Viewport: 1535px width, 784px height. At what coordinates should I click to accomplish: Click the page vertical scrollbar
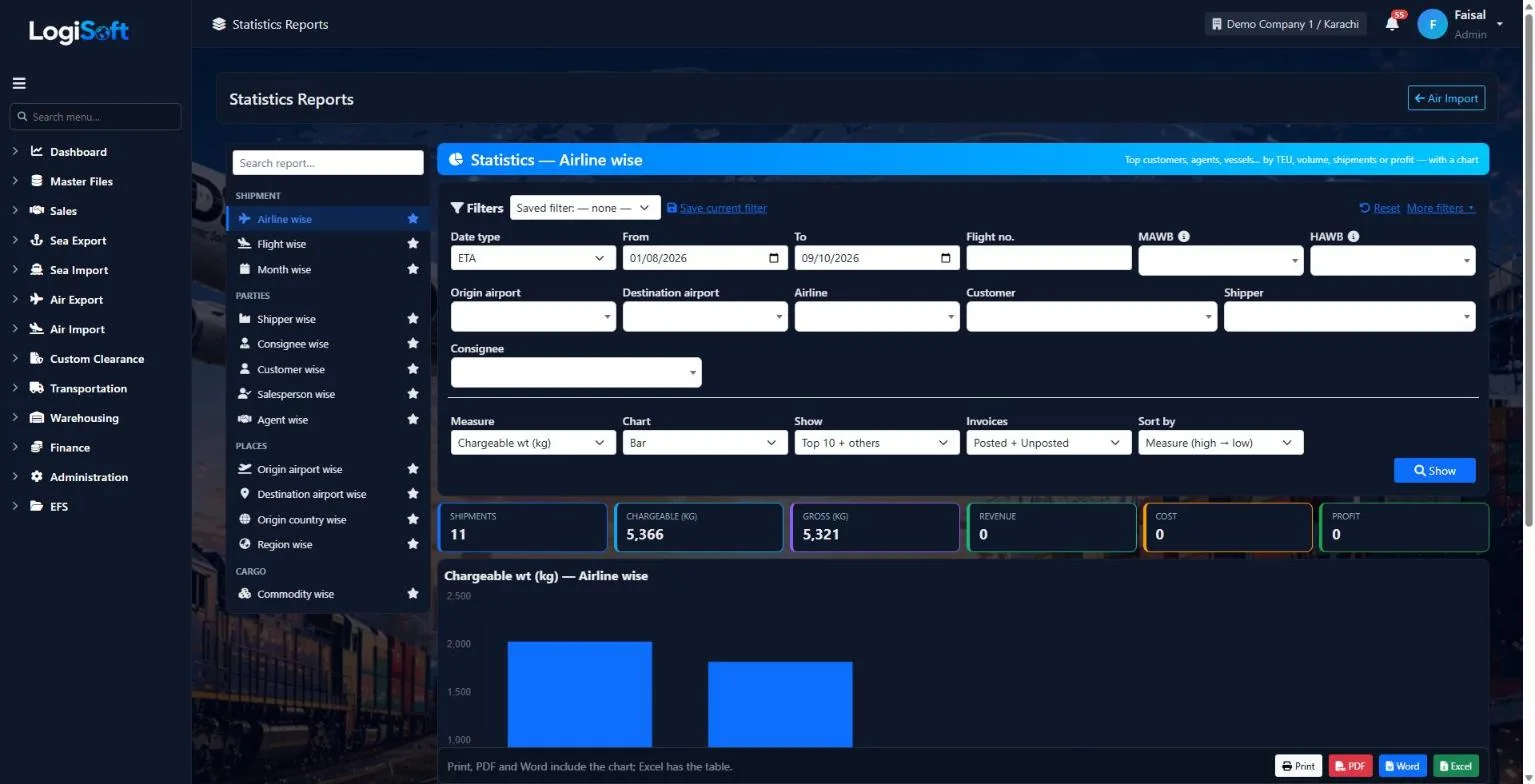[x=1529, y=270]
